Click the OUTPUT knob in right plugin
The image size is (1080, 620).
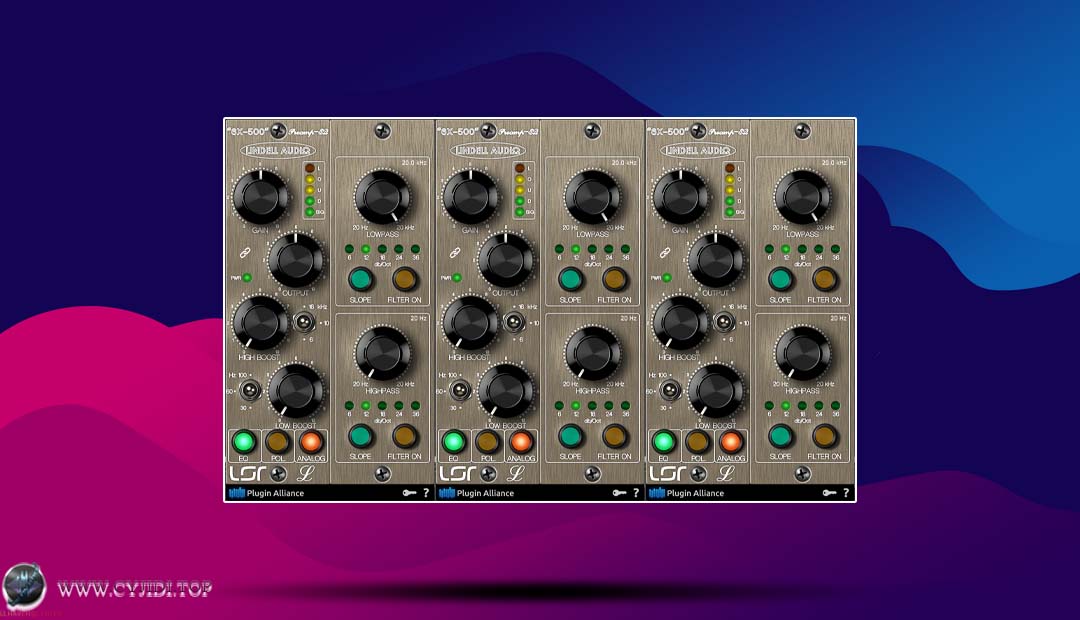pyautogui.click(x=716, y=260)
